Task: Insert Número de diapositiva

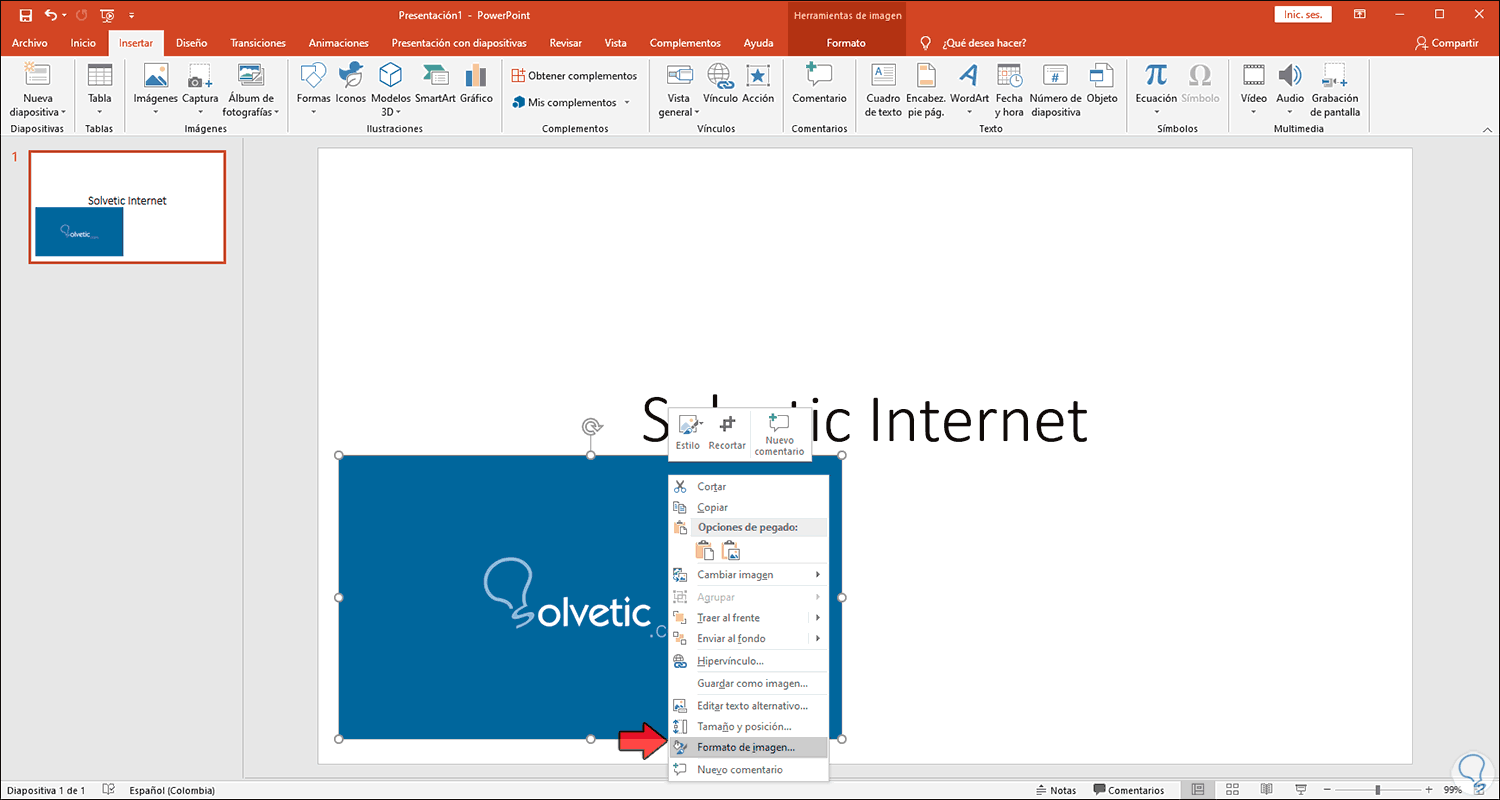Action: click(1055, 90)
